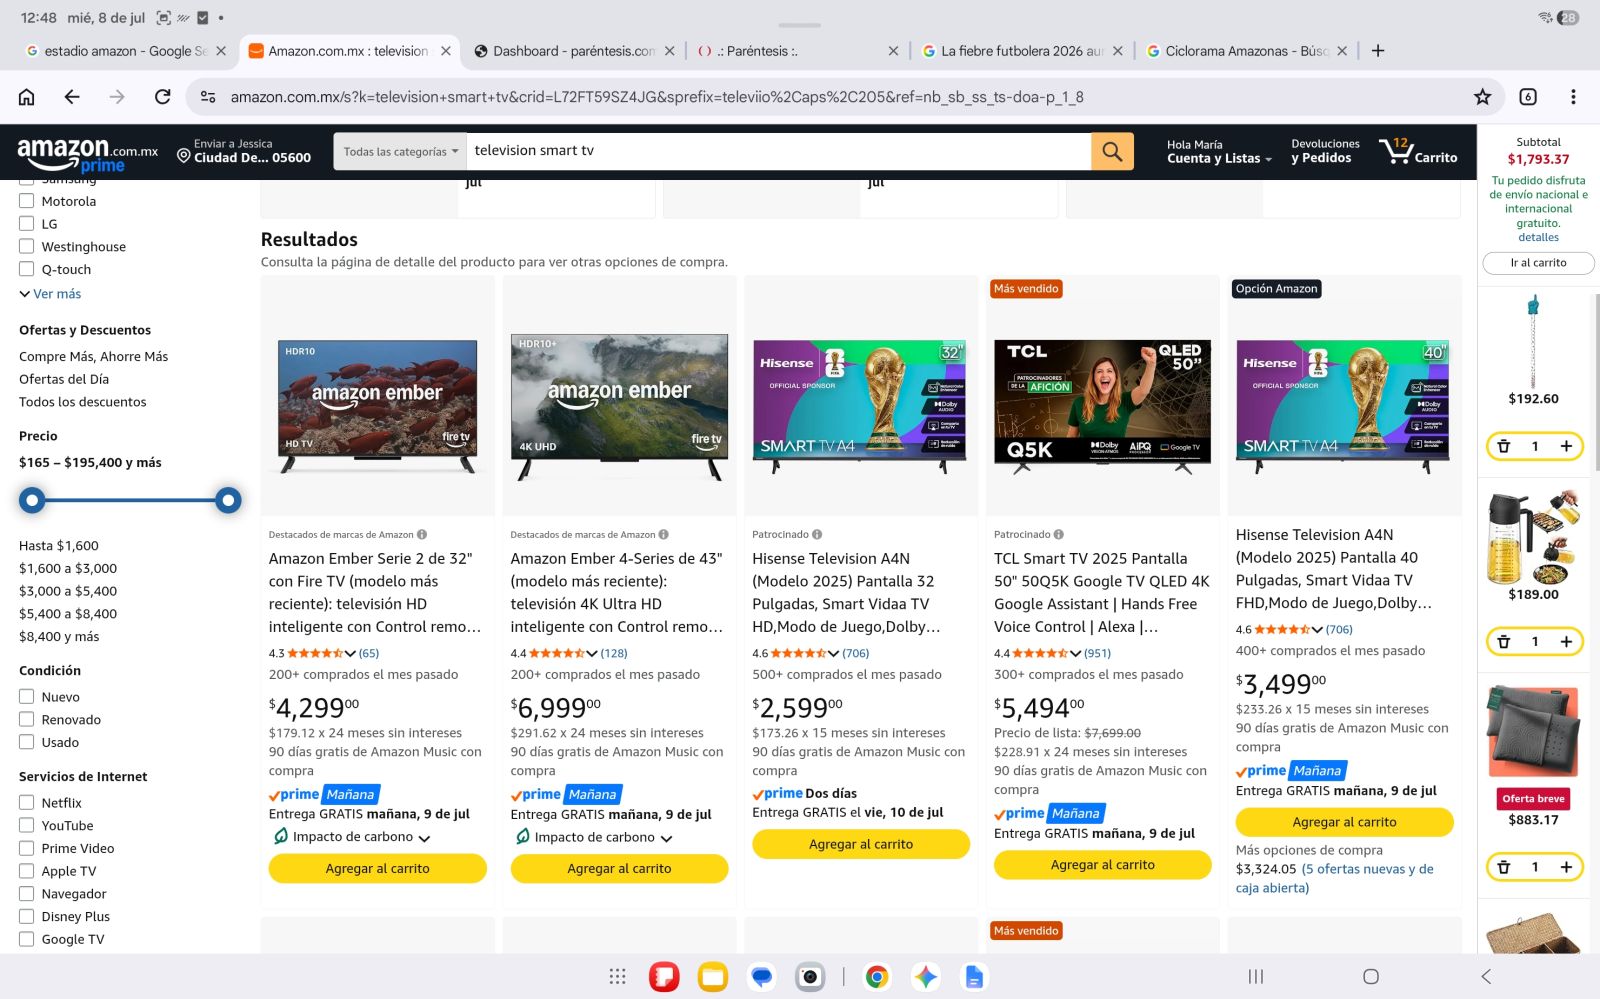1600x999 pixels.
Task: Click the browser address bar URL
Action: [657, 97]
